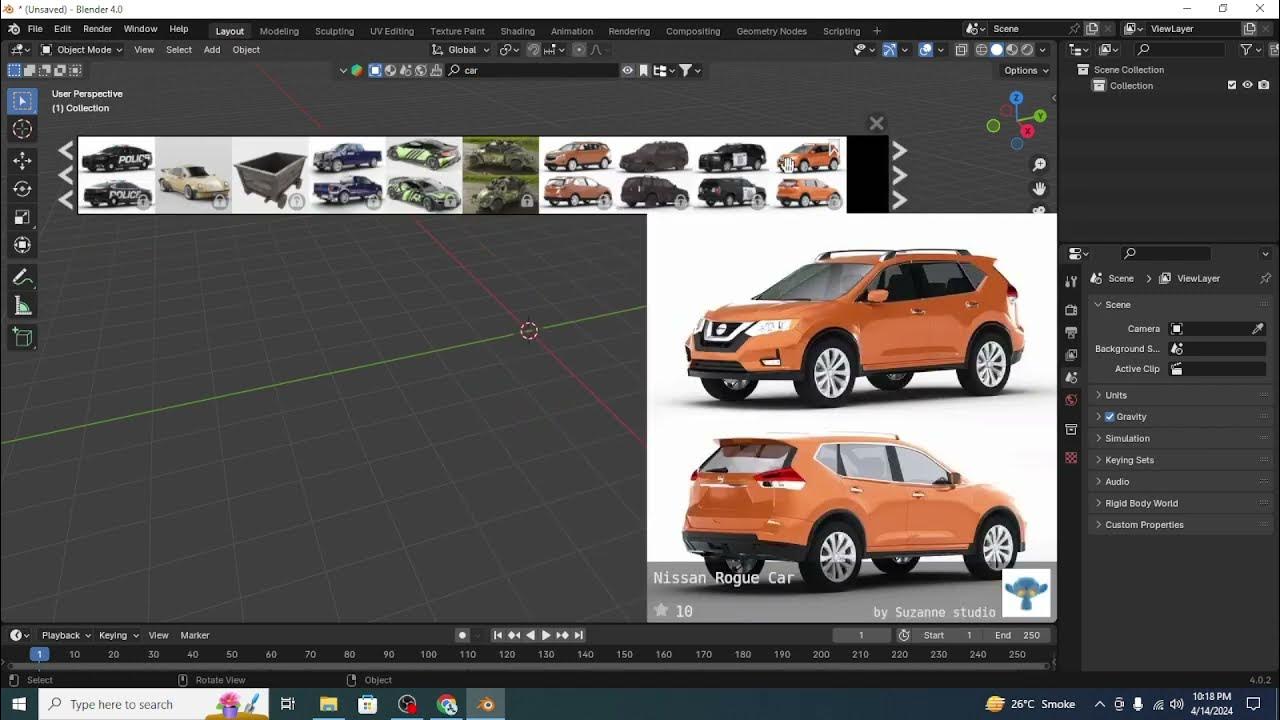Open the View Layer properties tab
Screen dimensions: 1280x720
[x=1071, y=355]
